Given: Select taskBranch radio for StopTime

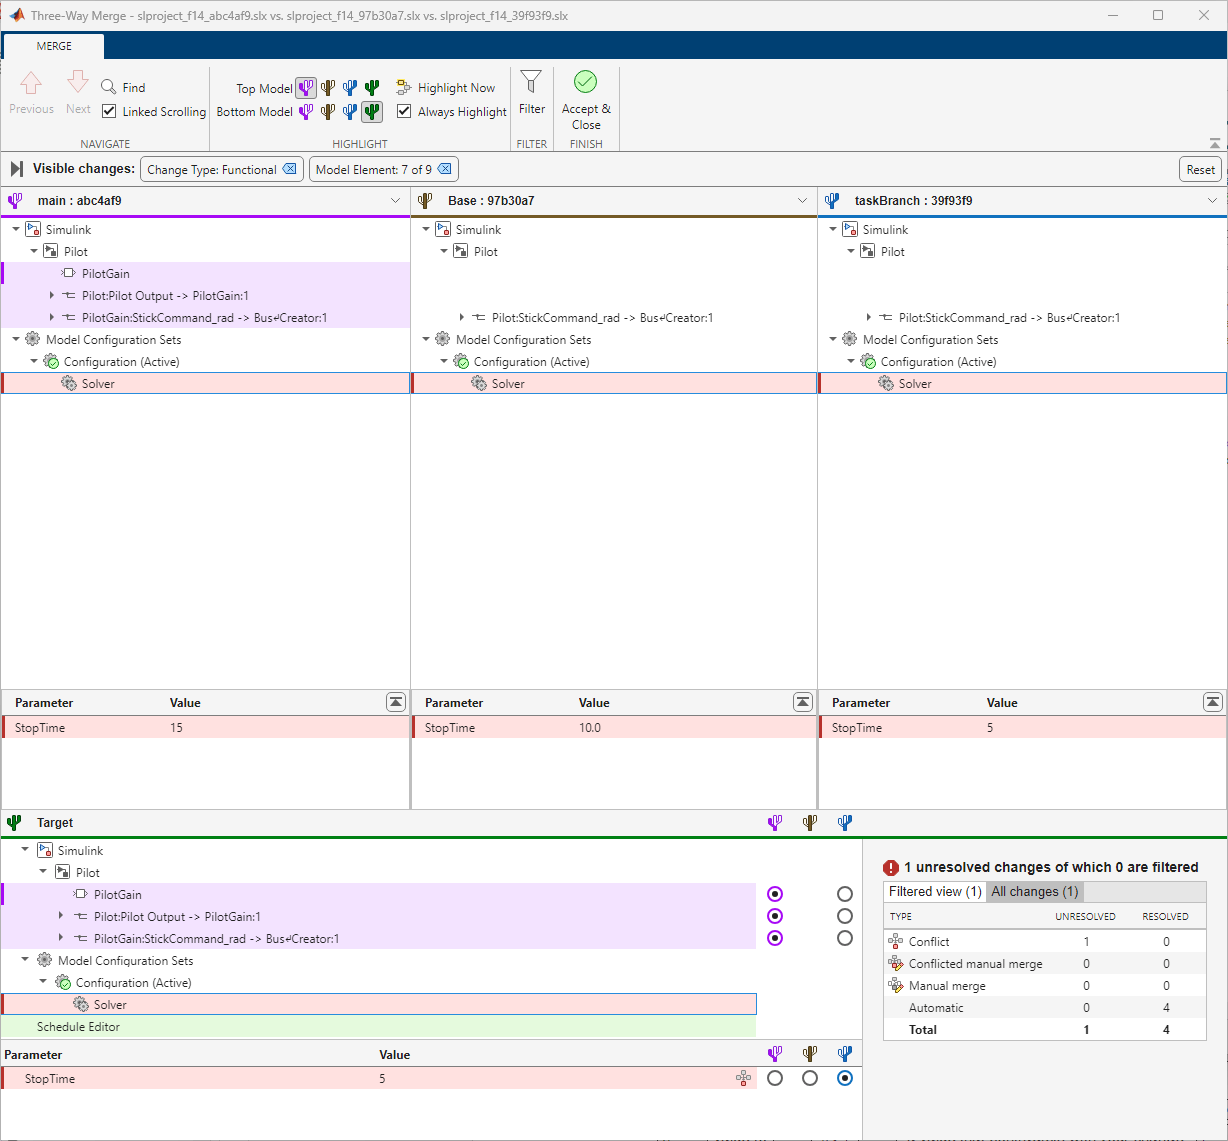Looking at the screenshot, I should click(845, 1078).
